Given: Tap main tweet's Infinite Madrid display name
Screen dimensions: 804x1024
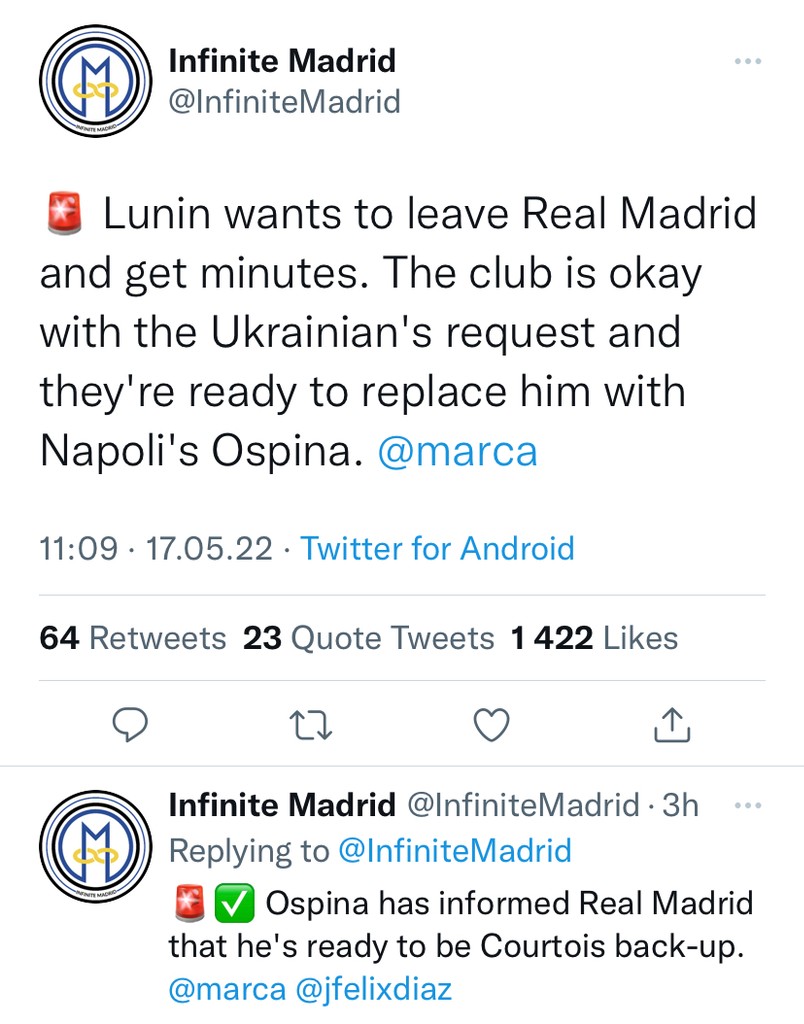Looking at the screenshot, I should click(x=282, y=61).
